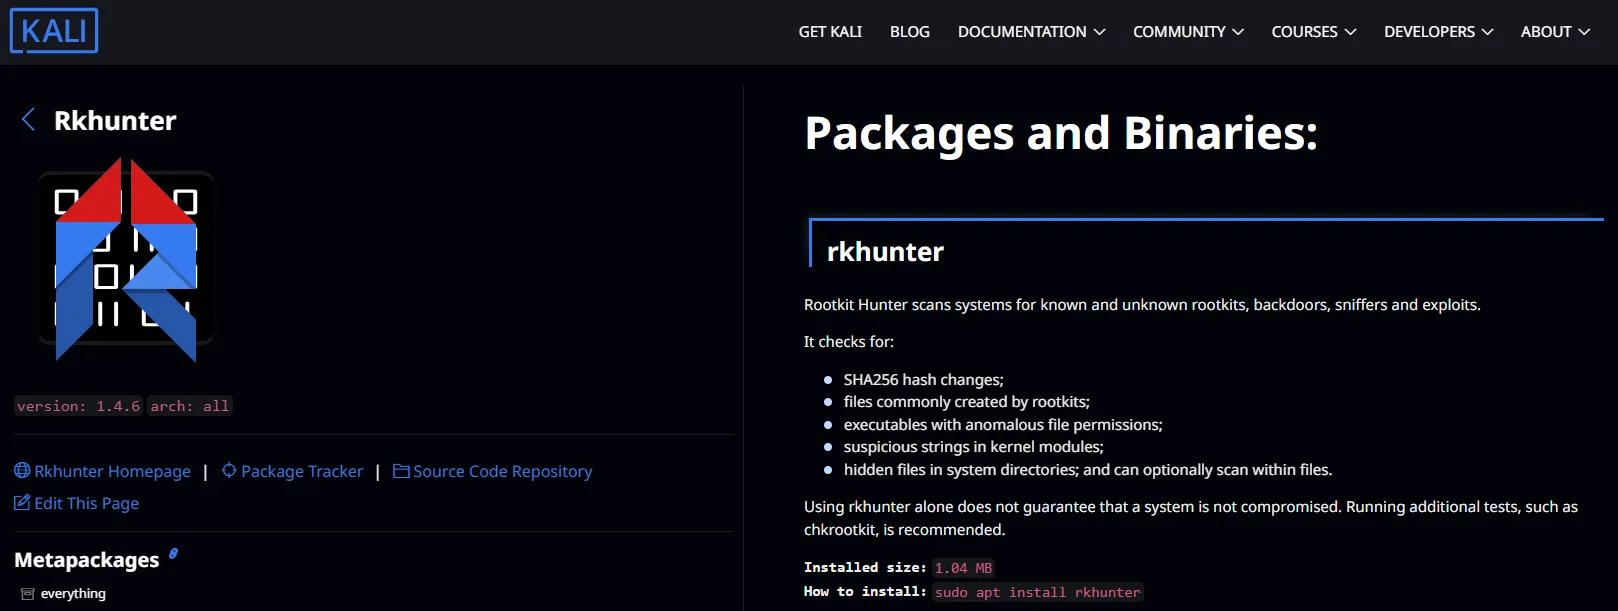Screen dimensions: 1618x611
Task: Open the everything metapackage link
Action: [73, 594]
